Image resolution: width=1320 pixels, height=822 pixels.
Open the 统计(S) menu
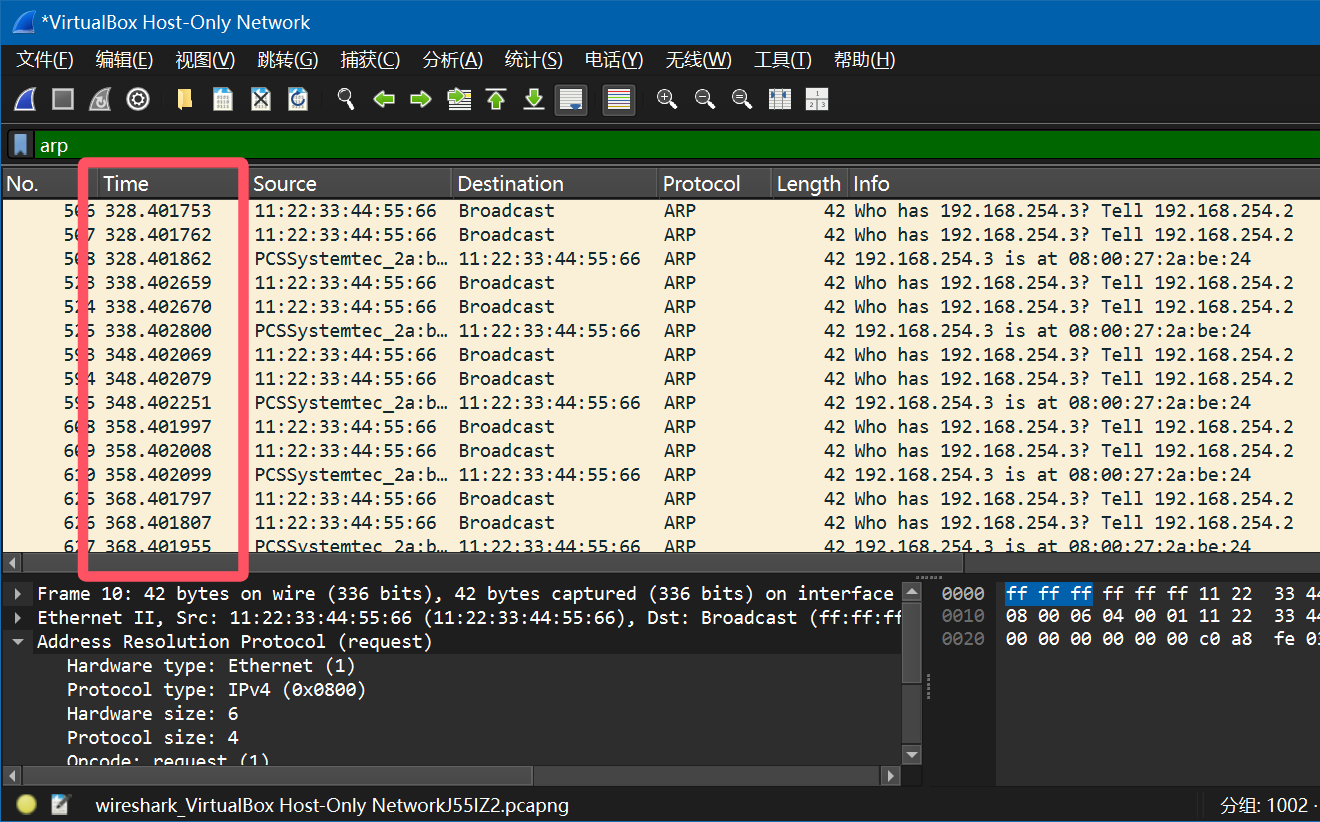click(533, 60)
